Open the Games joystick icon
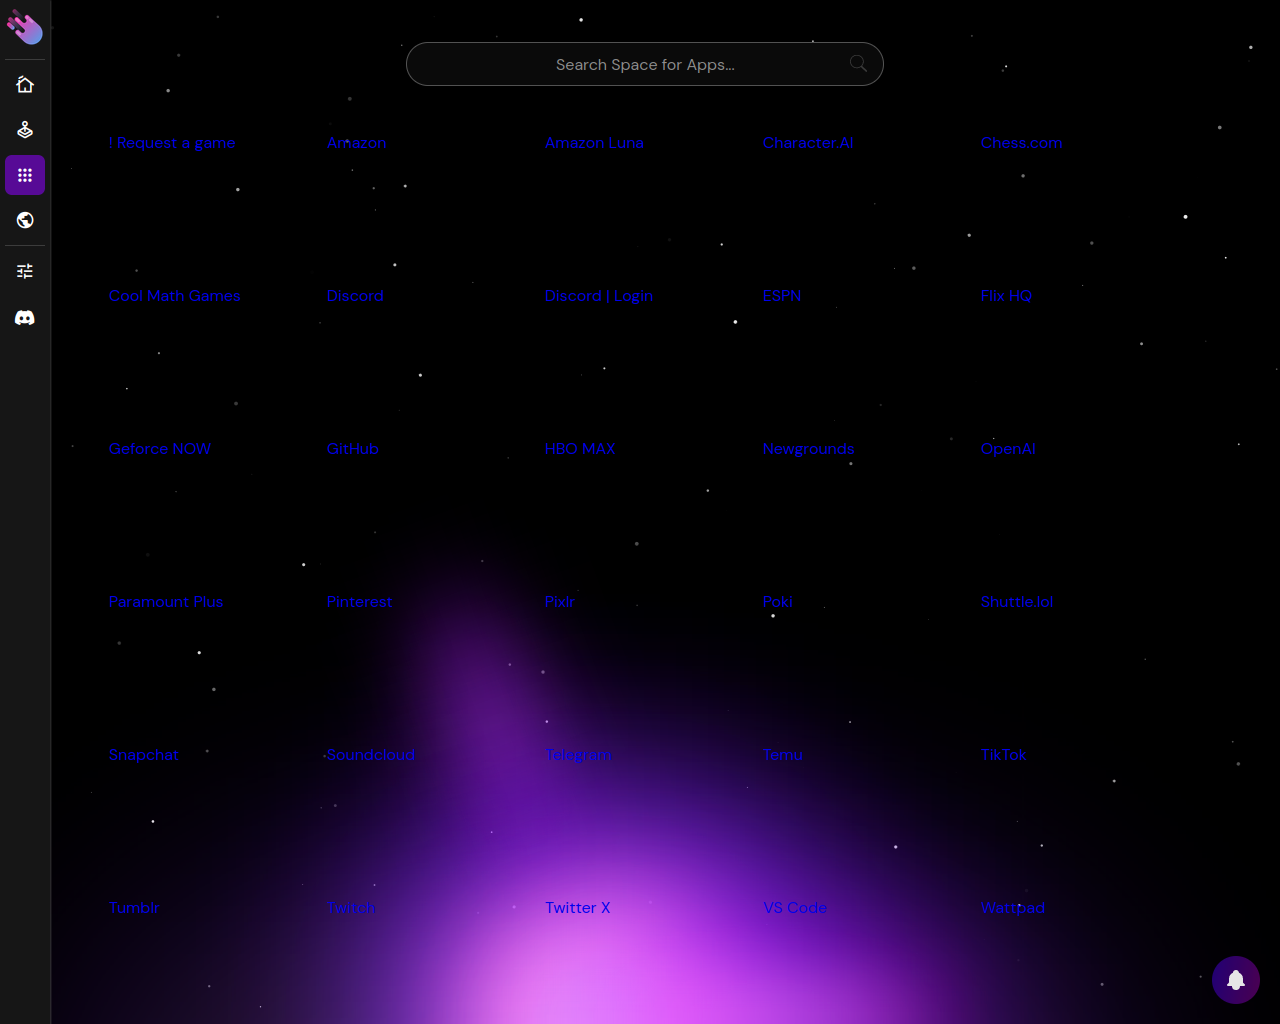The image size is (1280, 1024). (25, 130)
